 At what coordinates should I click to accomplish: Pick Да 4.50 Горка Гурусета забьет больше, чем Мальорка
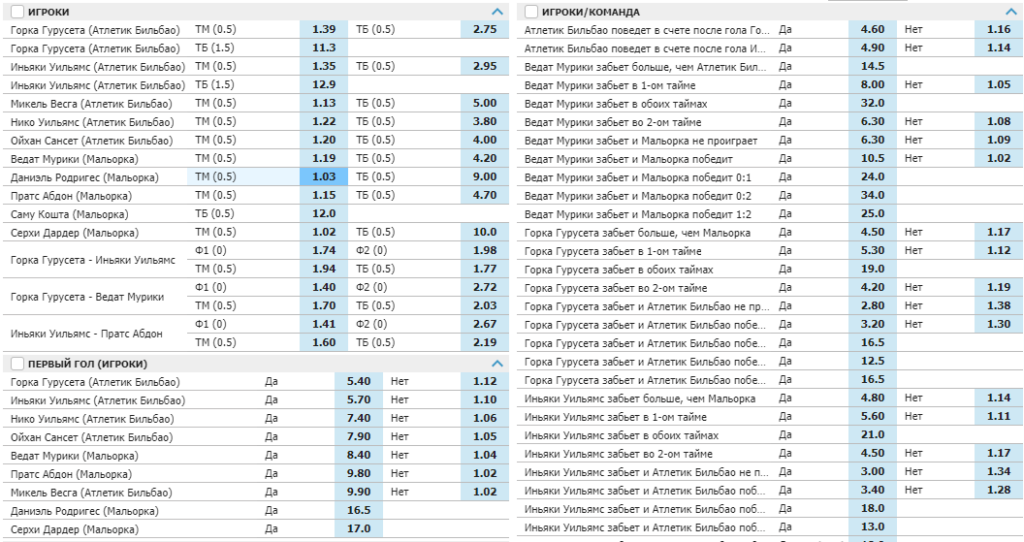872,232
